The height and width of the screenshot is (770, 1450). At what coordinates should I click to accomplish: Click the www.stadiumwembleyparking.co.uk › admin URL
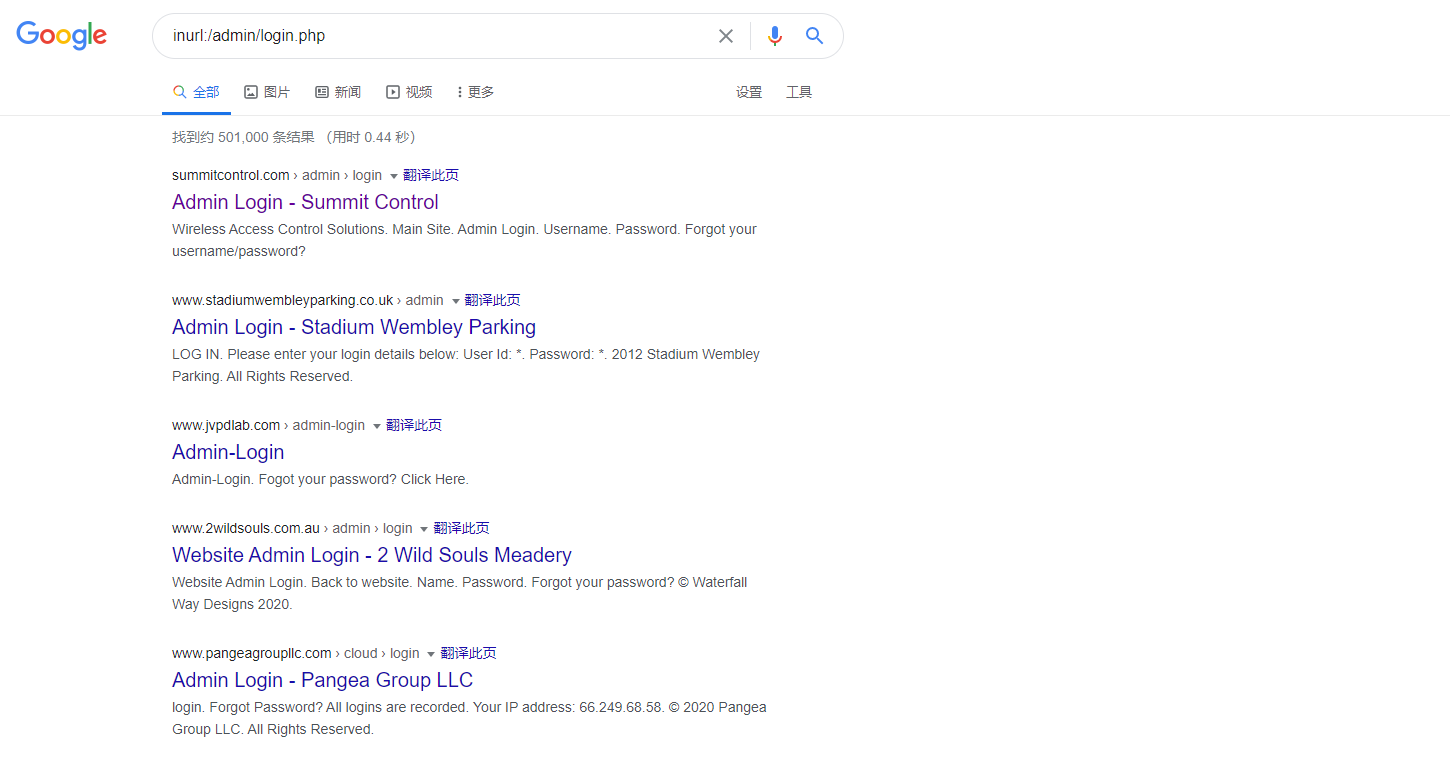tap(308, 300)
